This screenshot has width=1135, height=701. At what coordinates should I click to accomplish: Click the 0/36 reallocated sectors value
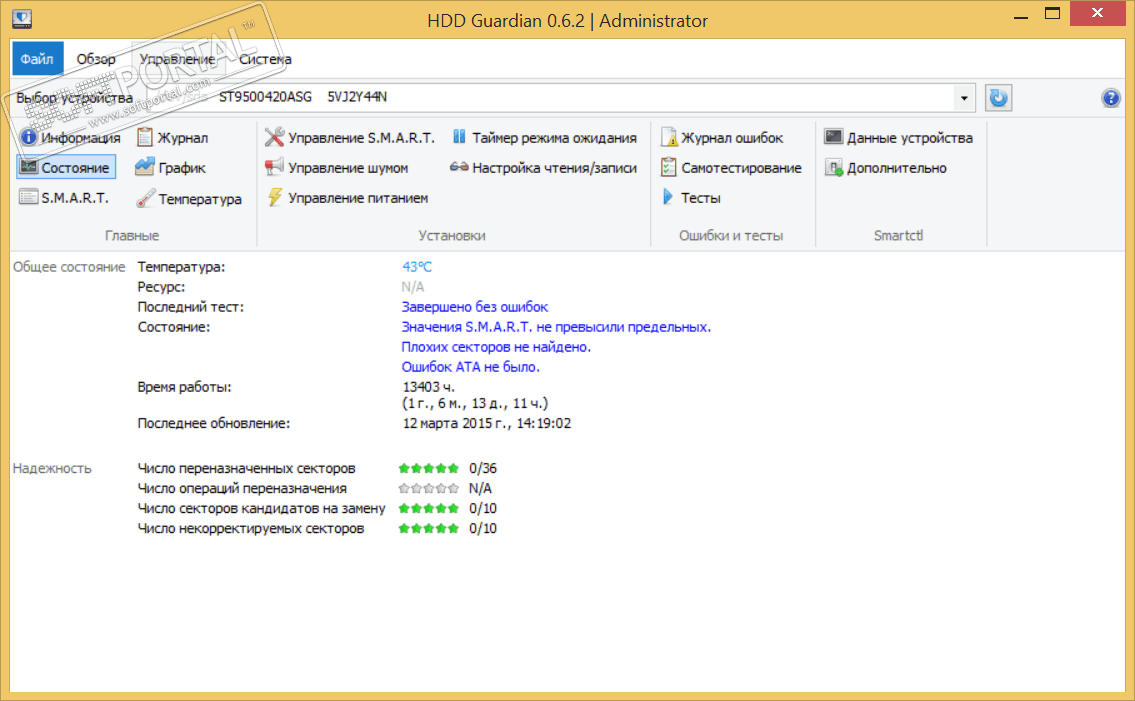click(483, 468)
